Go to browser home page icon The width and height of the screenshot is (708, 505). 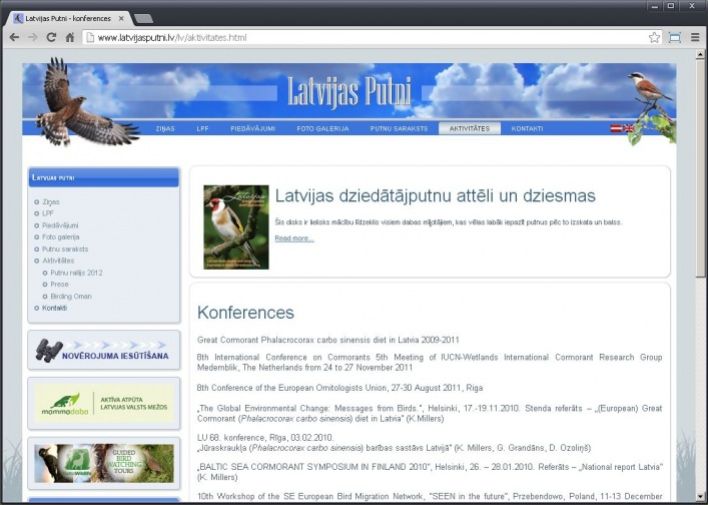tap(70, 37)
